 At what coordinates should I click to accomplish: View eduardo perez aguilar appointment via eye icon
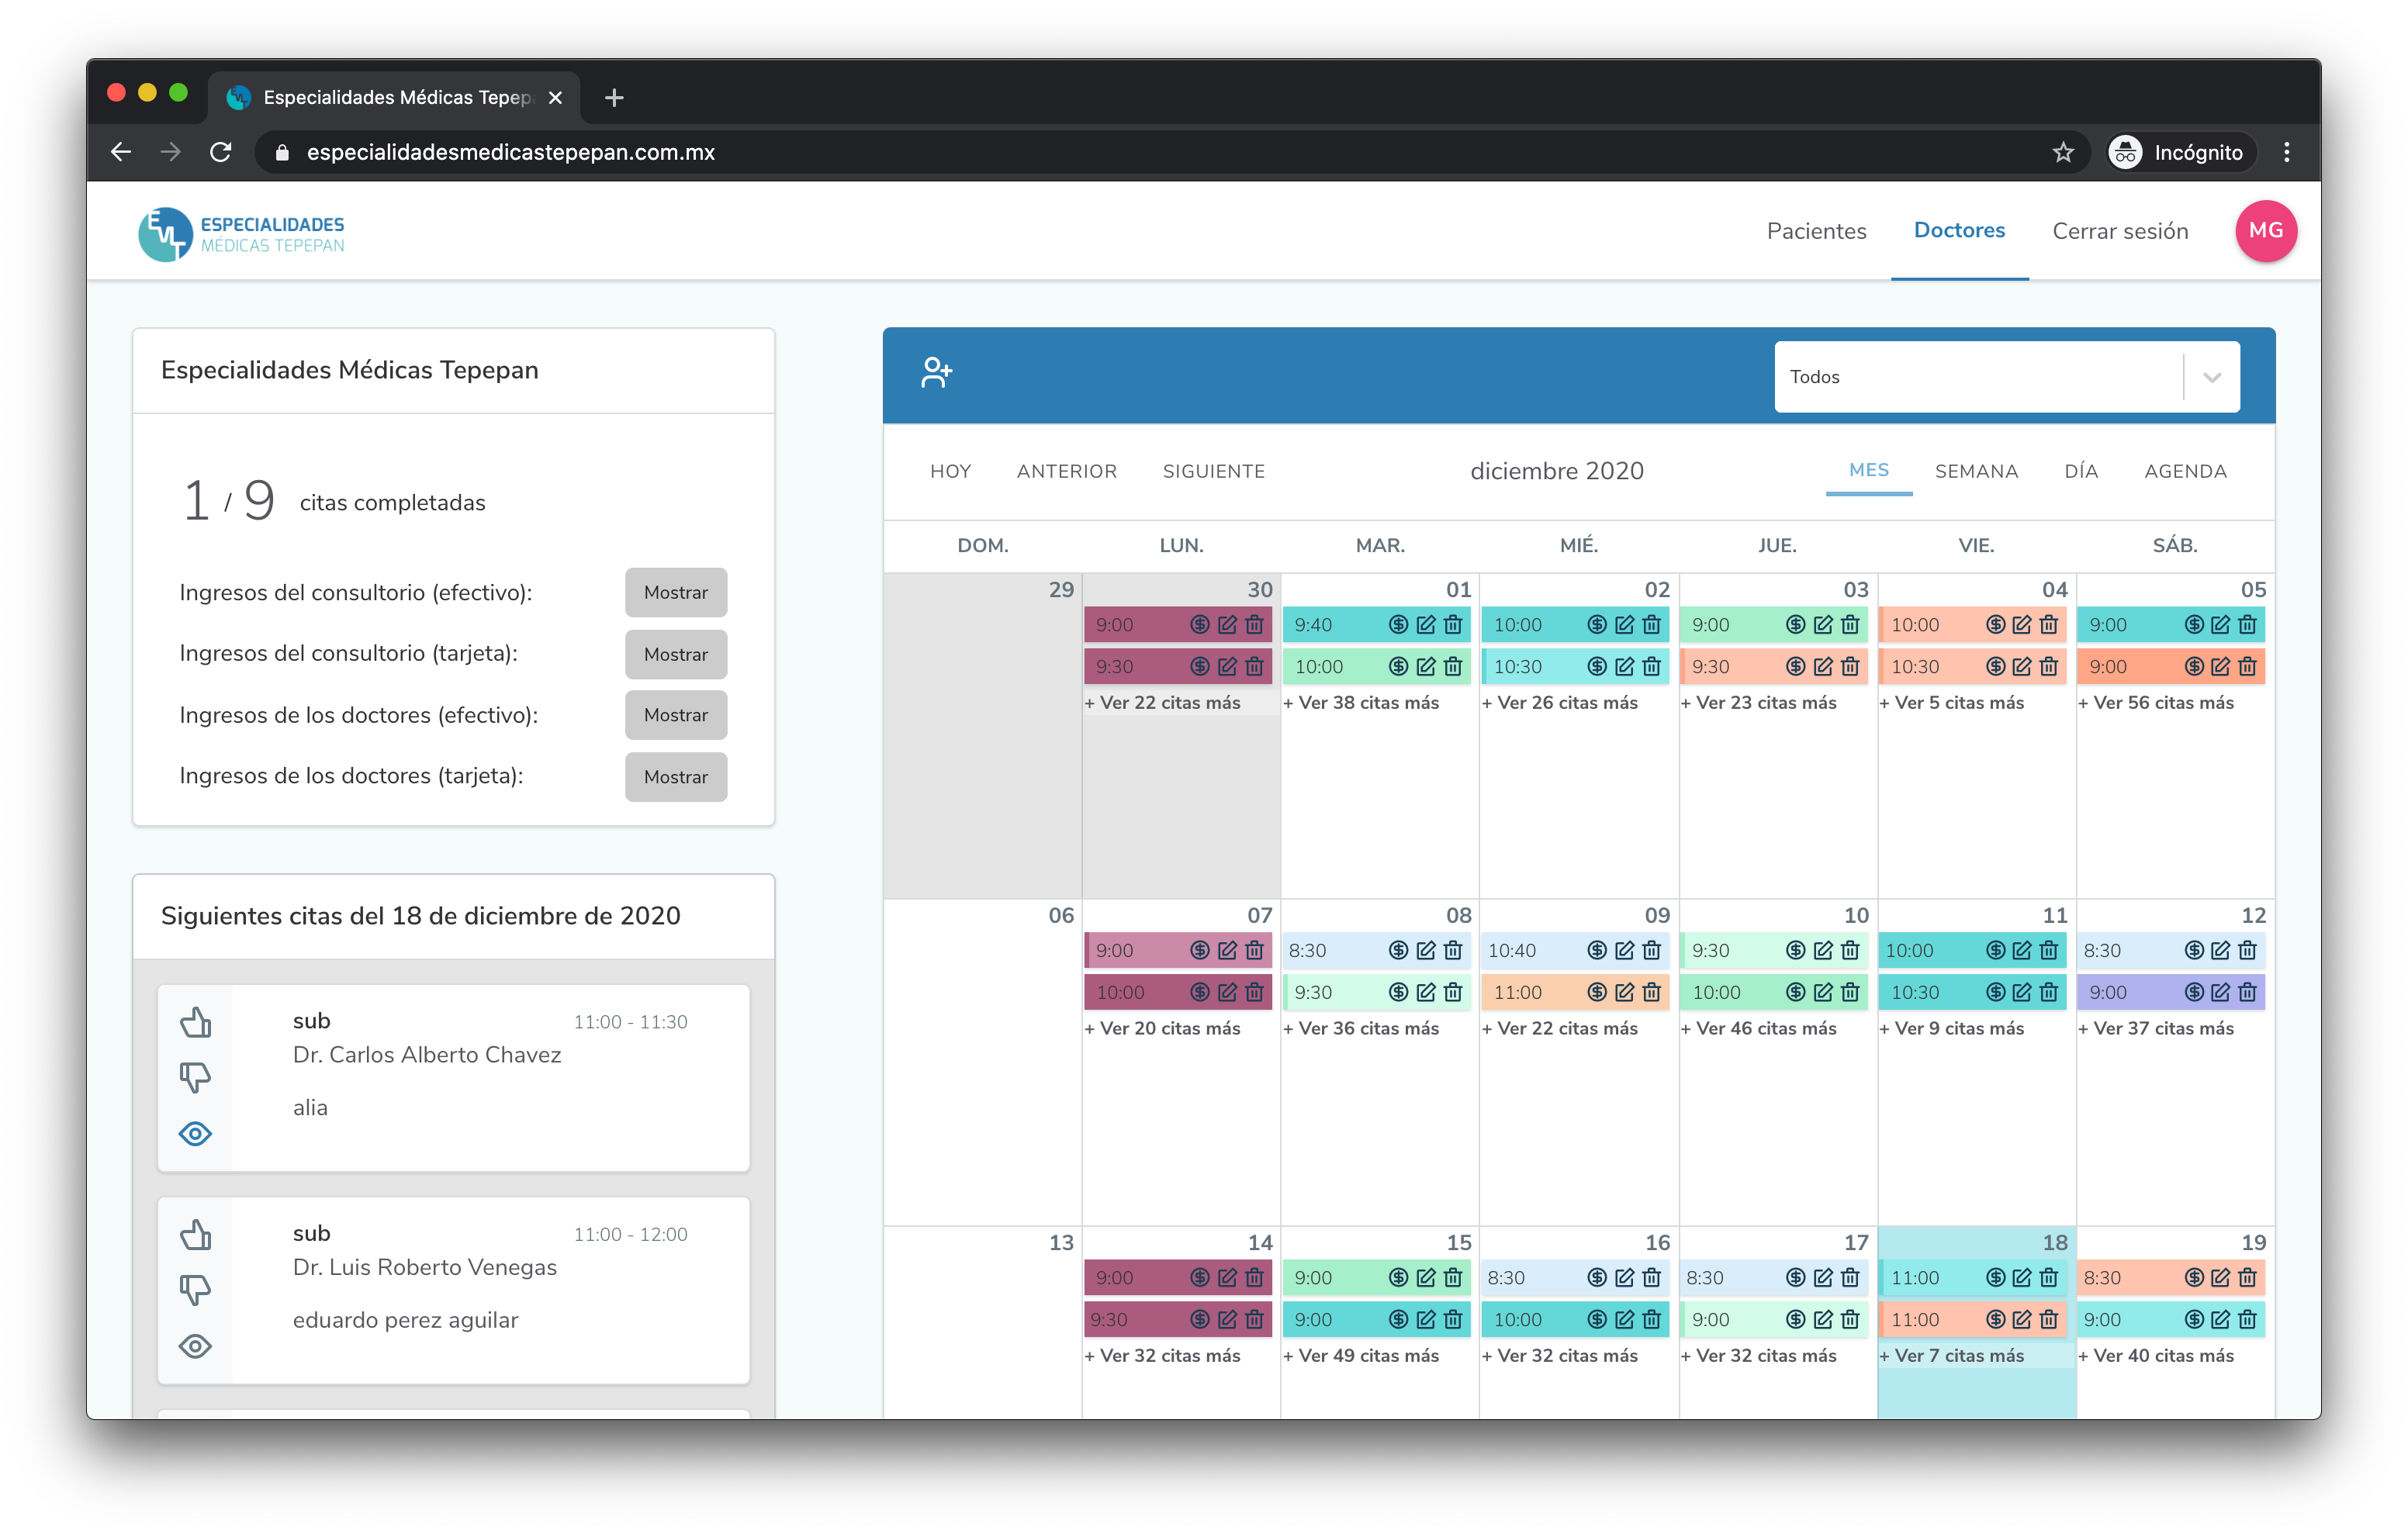(x=195, y=1347)
